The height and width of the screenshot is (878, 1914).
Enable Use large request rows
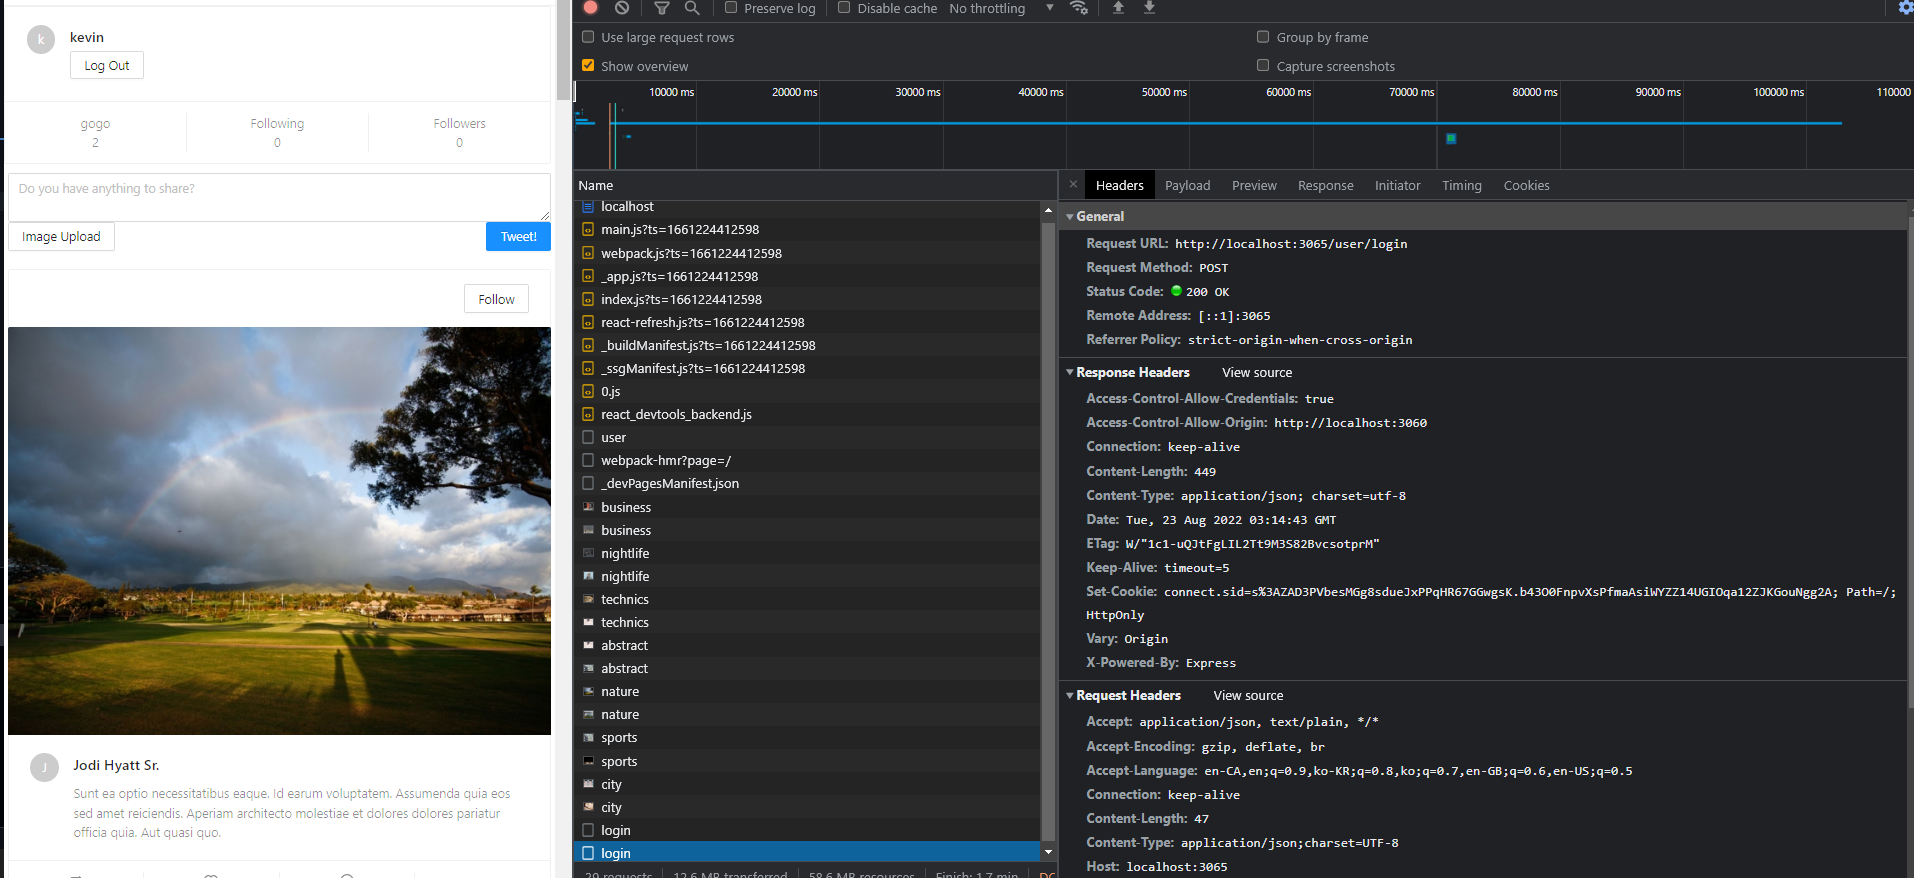click(x=588, y=37)
